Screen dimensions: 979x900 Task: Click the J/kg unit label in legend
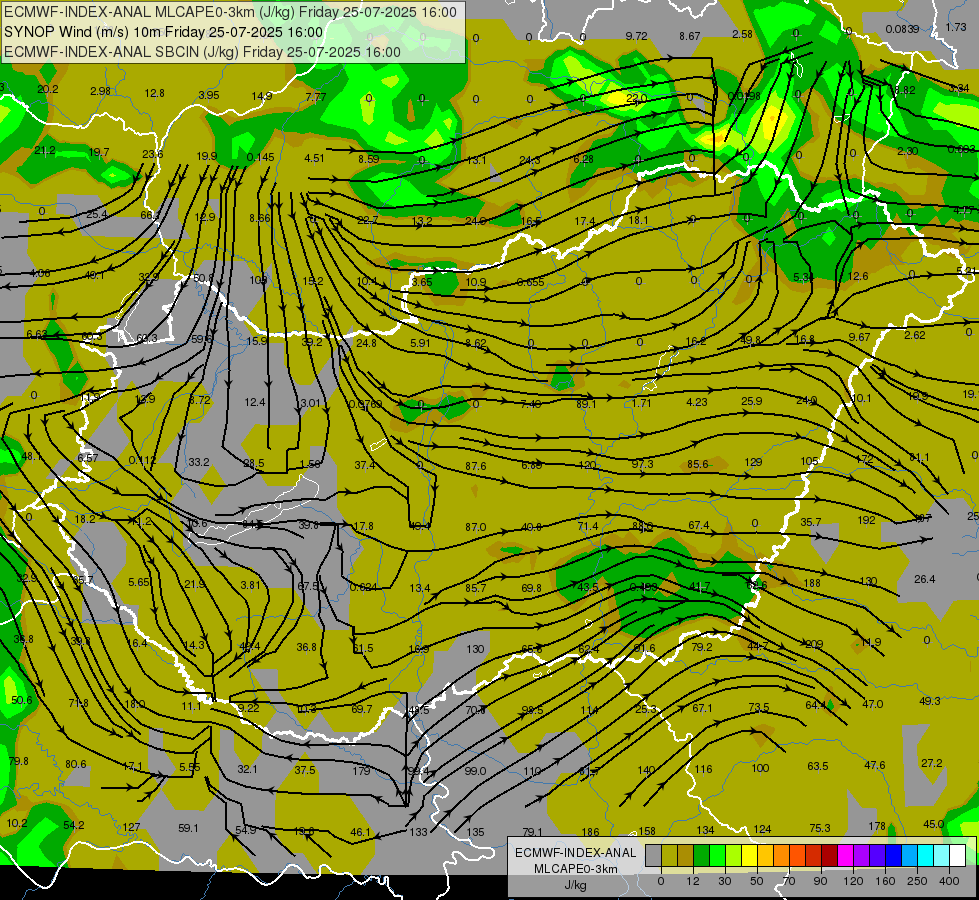[575, 885]
